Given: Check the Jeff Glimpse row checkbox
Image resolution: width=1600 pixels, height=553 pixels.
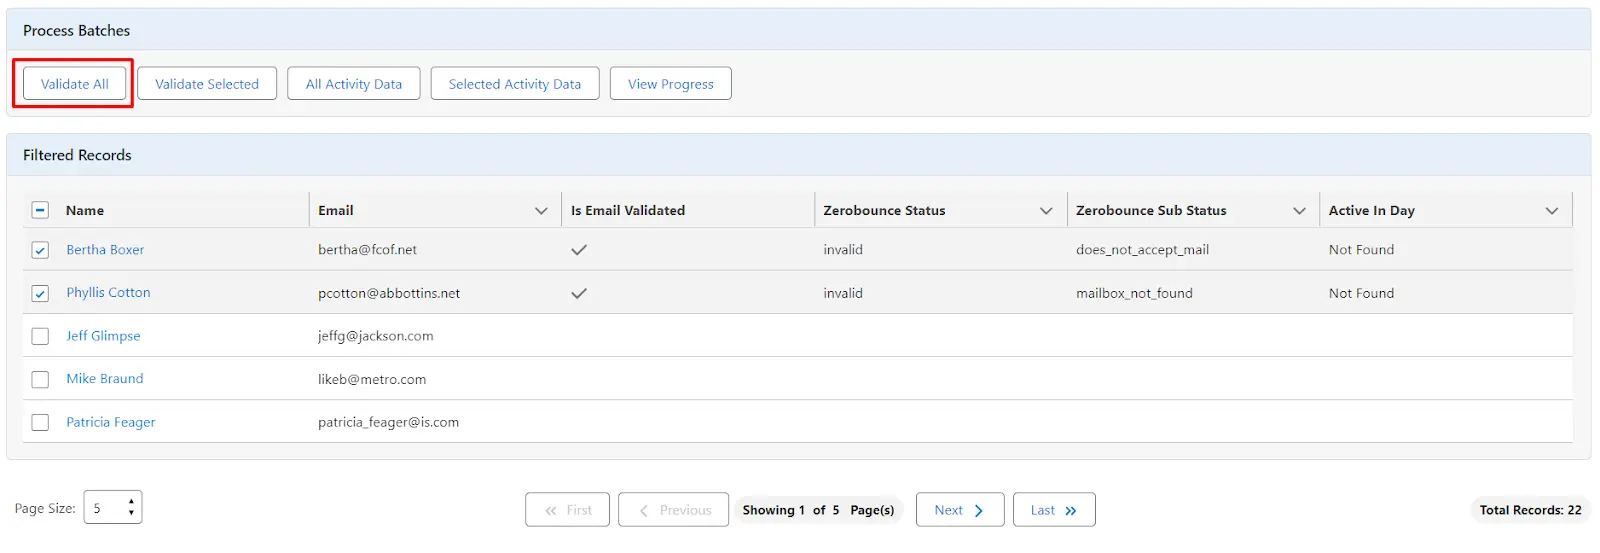Looking at the screenshot, I should click(40, 336).
